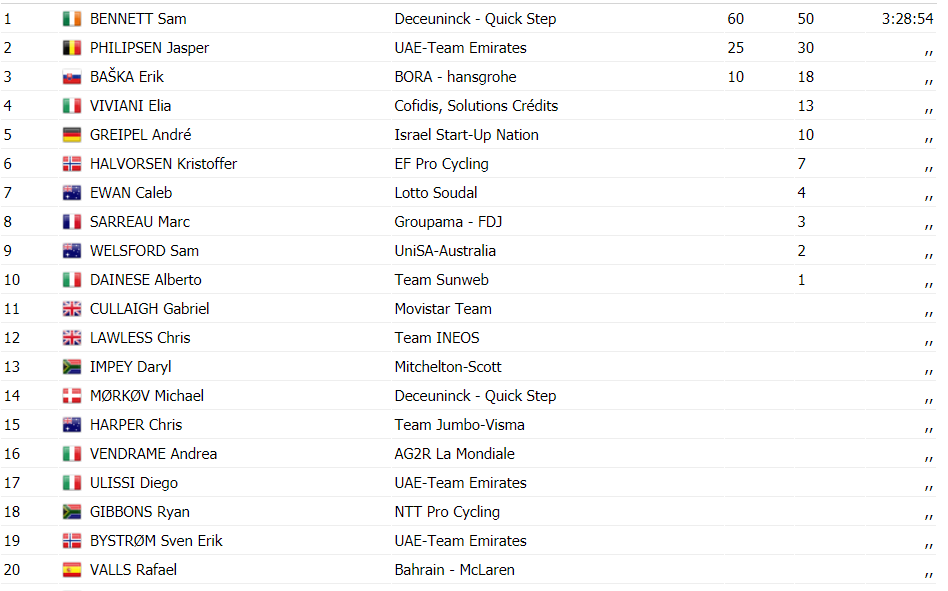Click the German flag beside GREIPEL André

pos(71,135)
